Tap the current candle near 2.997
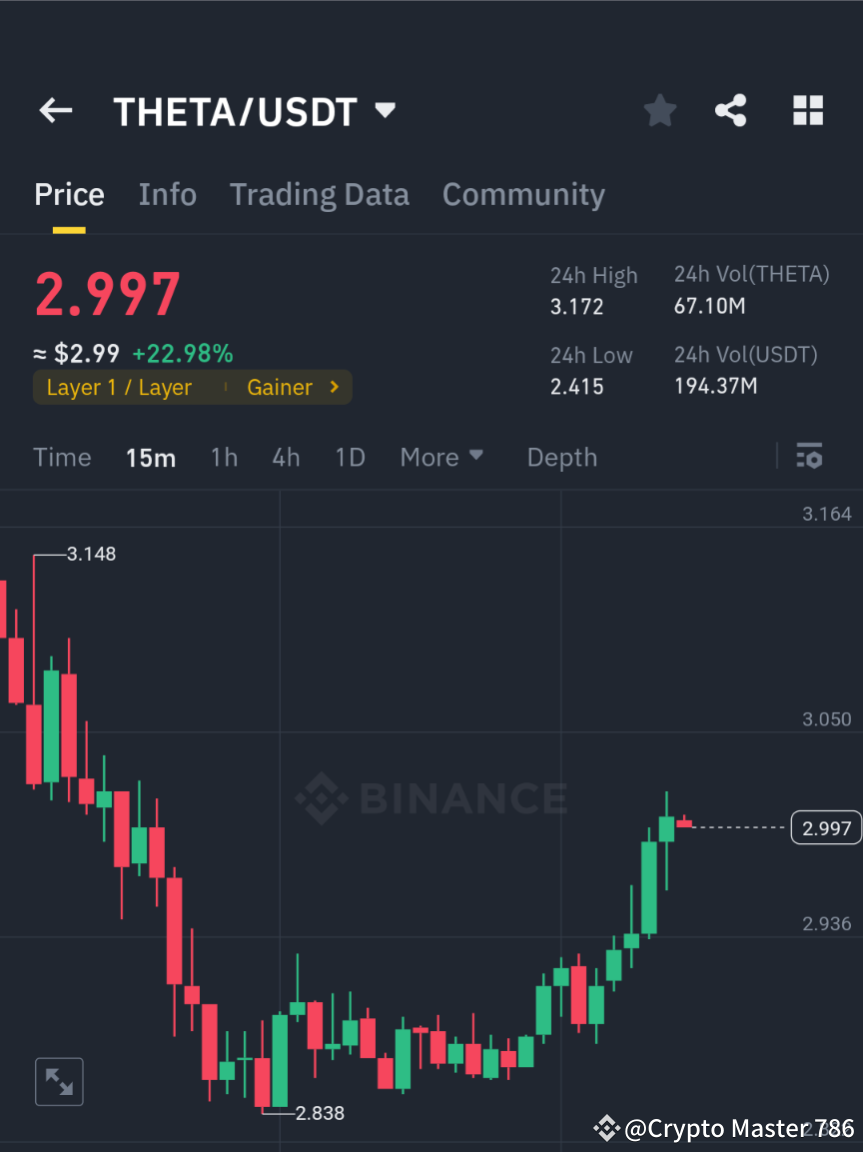This screenshot has height=1152, width=863. [x=683, y=822]
